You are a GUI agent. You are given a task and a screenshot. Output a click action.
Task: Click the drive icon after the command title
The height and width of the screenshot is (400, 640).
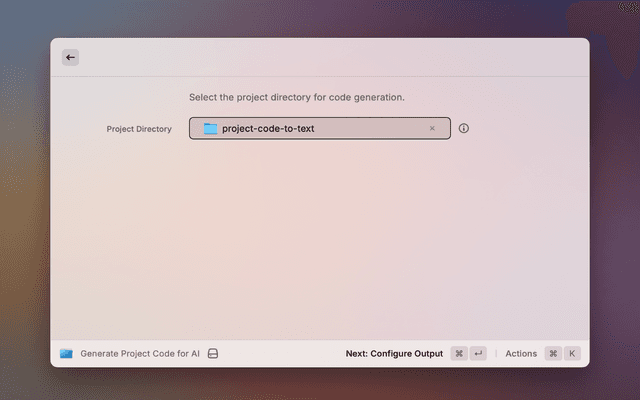(213, 353)
